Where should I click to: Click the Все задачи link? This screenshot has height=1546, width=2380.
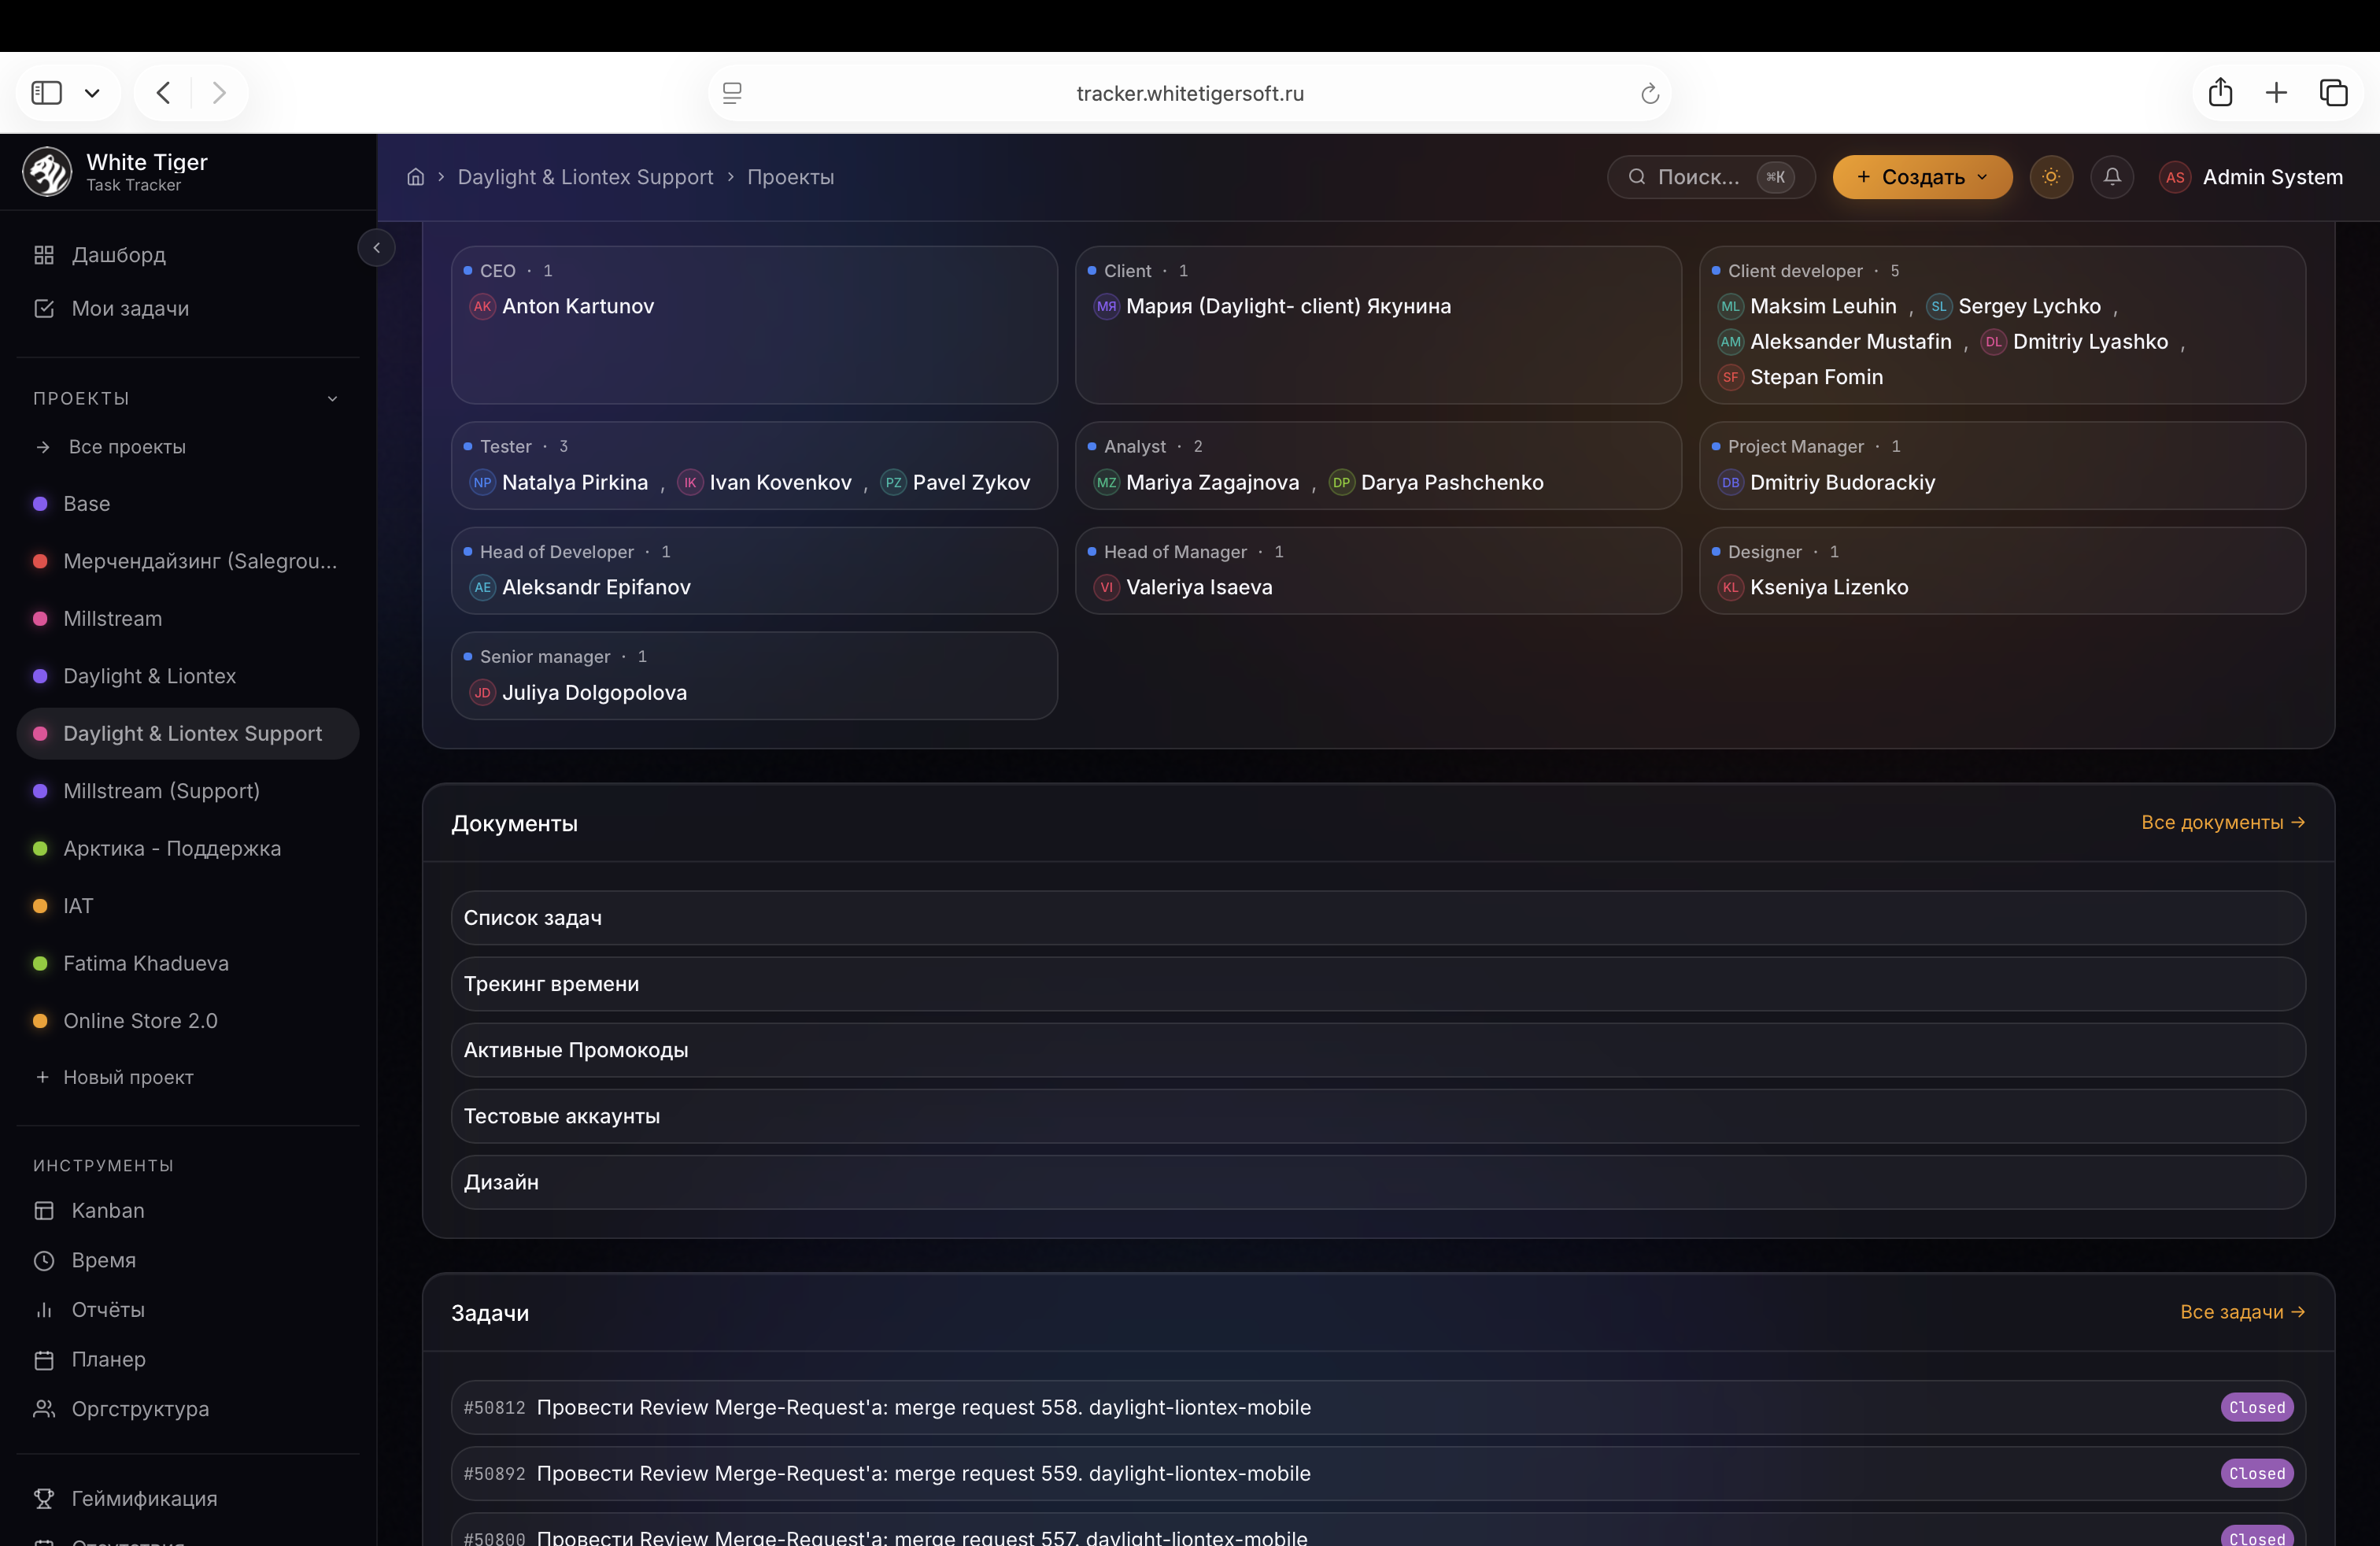pos(2243,1312)
